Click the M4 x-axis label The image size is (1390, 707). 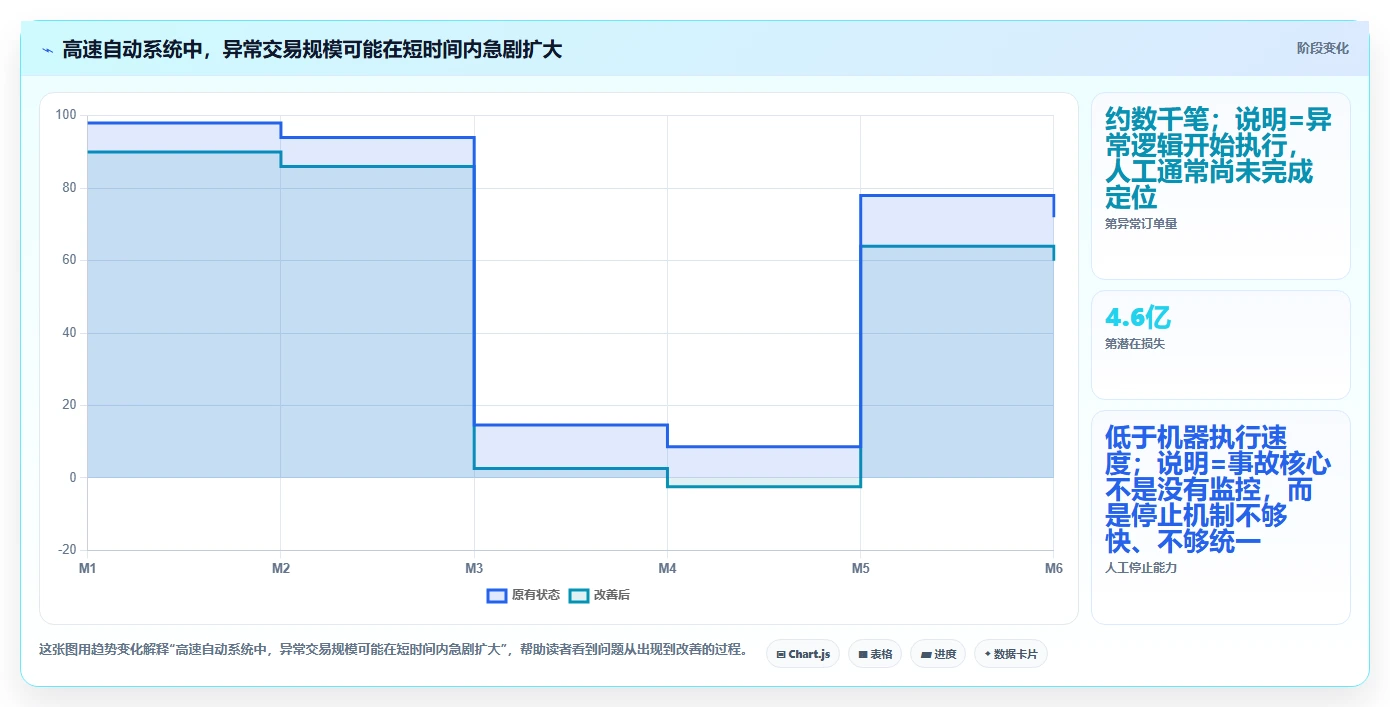667,568
